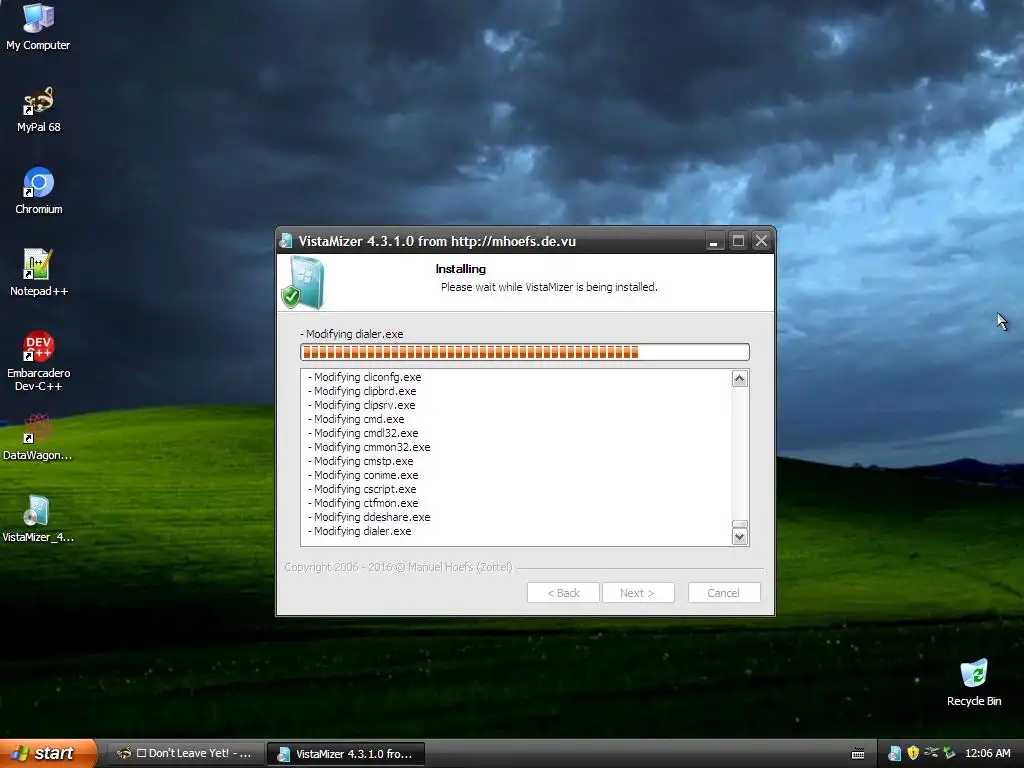The width and height of the screenshot is (1024, 768).
Task: Open the Start menu
Action: 47,754
